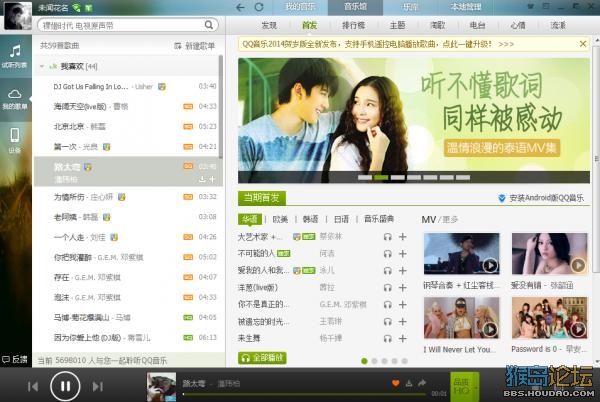This screenshot has width=600, height=402.
Task: Open the I Will Never Let You MV thumbnail
Action: pyautogui.click(x=461, y=318)
